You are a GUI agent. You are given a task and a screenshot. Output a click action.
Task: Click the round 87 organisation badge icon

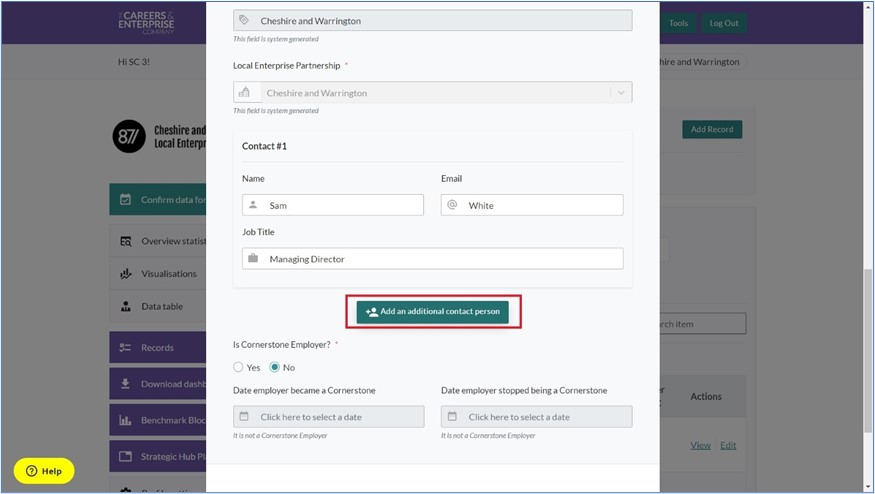(x=129, y=136)
